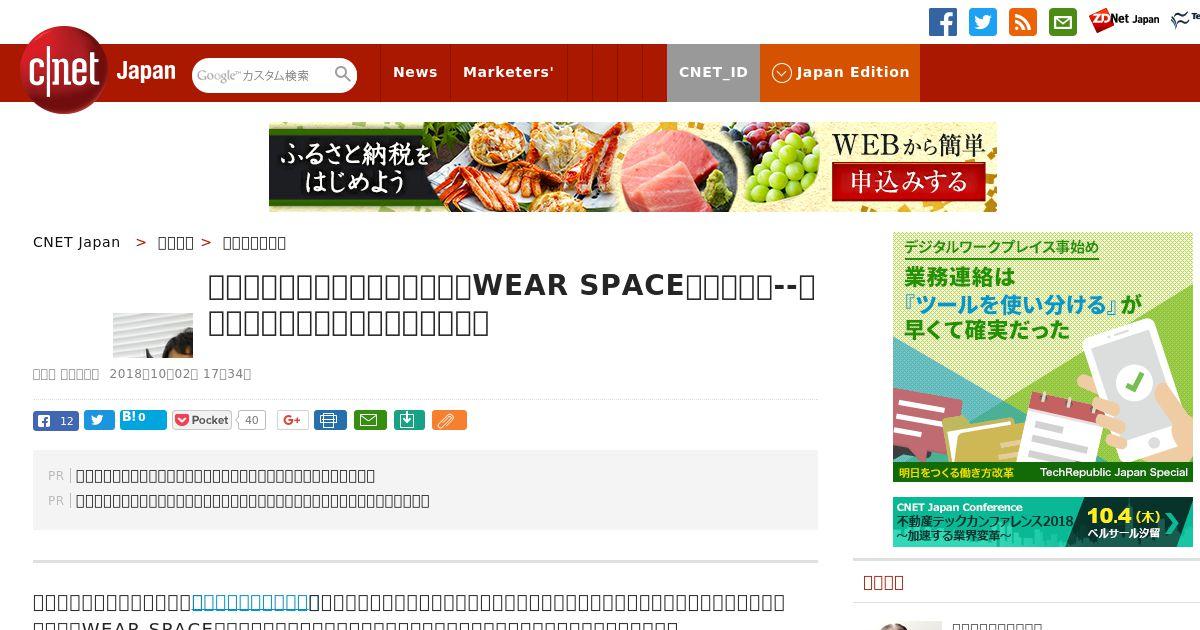Email the article using green mail icon
Image resolution: width=1200 pixels, height=630 pixels.
pos(369,420)
